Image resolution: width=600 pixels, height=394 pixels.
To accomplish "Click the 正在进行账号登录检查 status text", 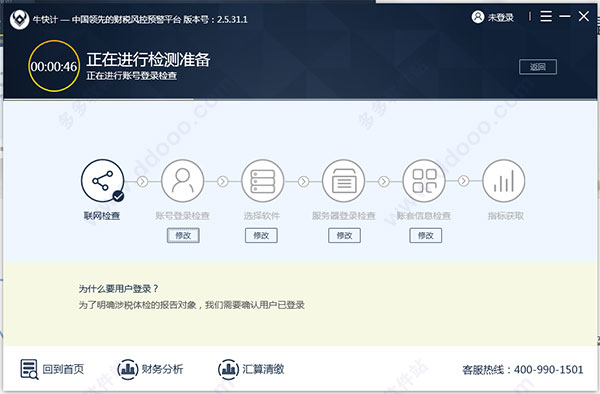I will (132, 76).
